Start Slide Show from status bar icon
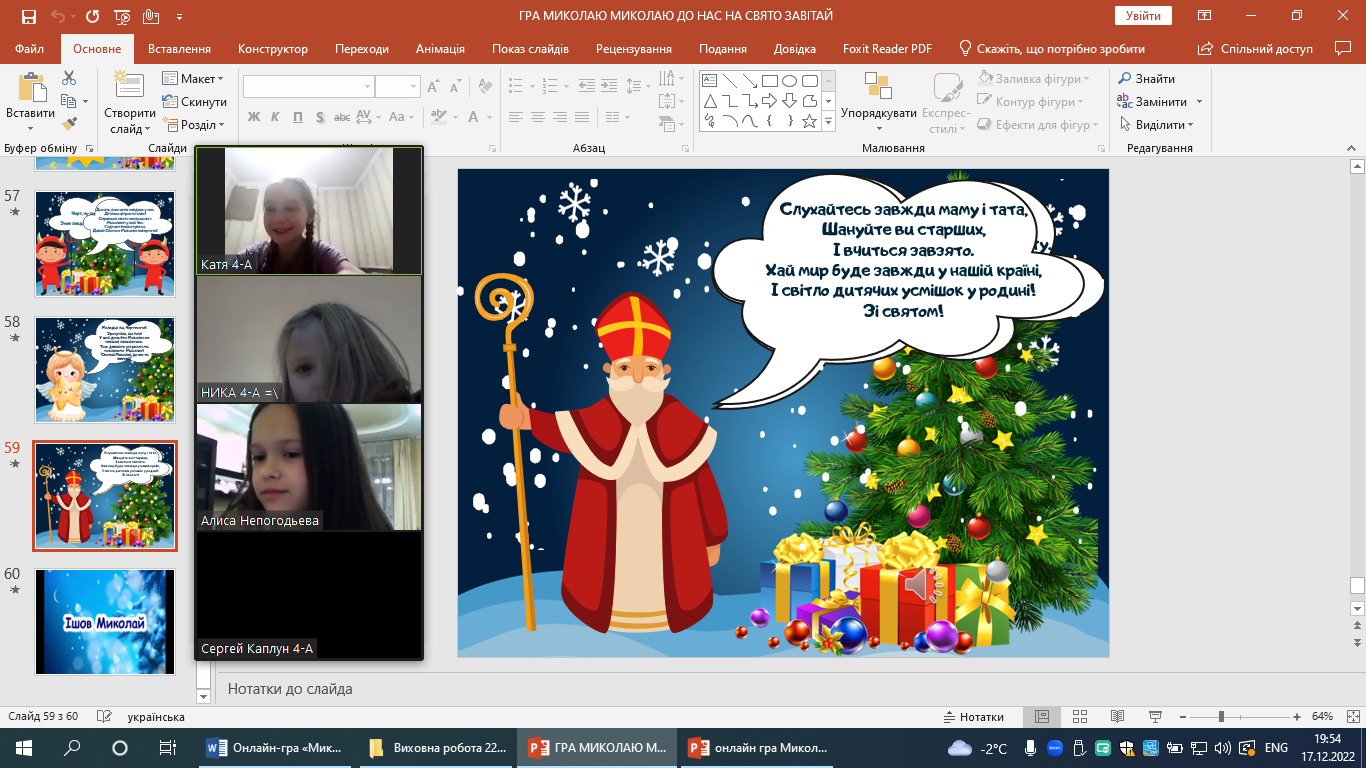This screenshot has height=768, width=1366. tap(1156, 717)
